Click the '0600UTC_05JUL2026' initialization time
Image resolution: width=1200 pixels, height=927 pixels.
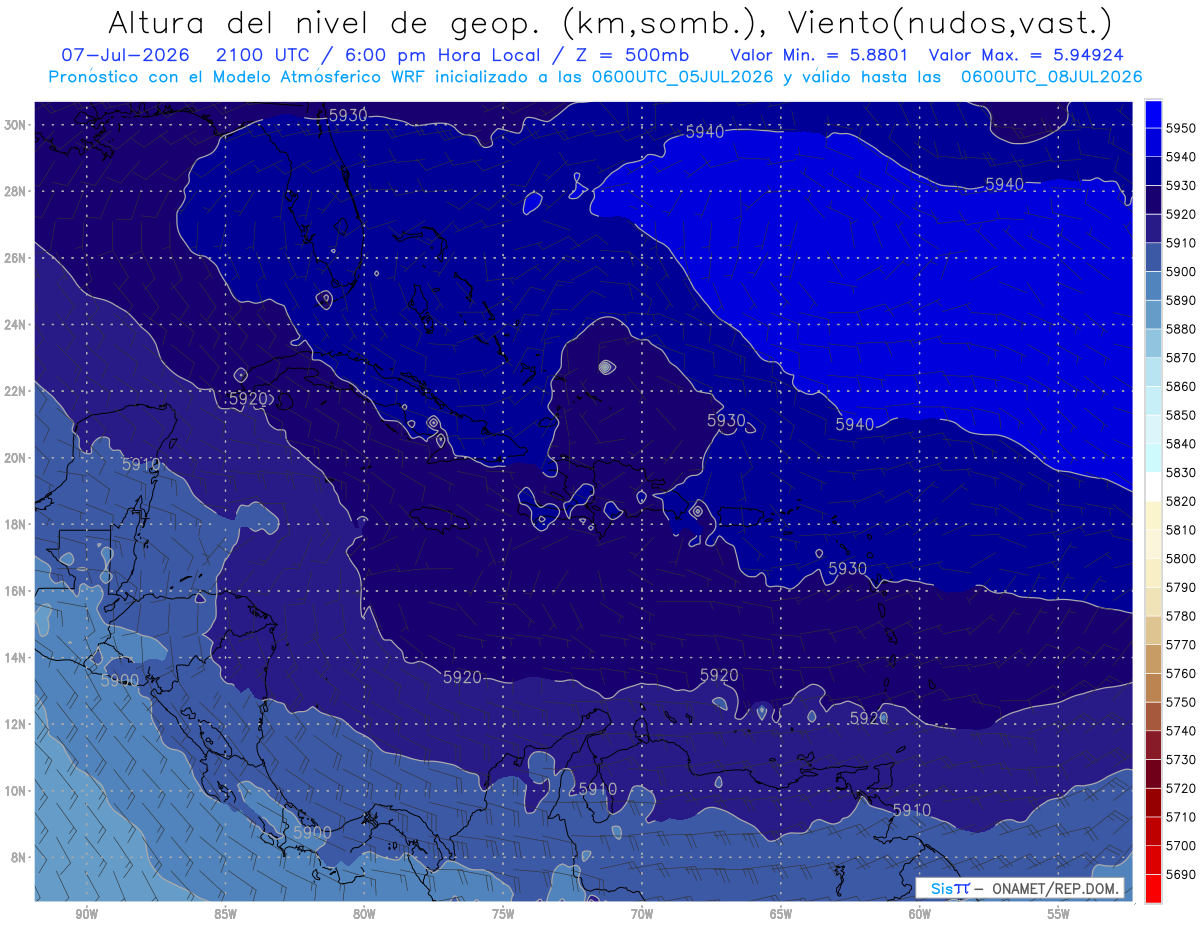(683, 77)
